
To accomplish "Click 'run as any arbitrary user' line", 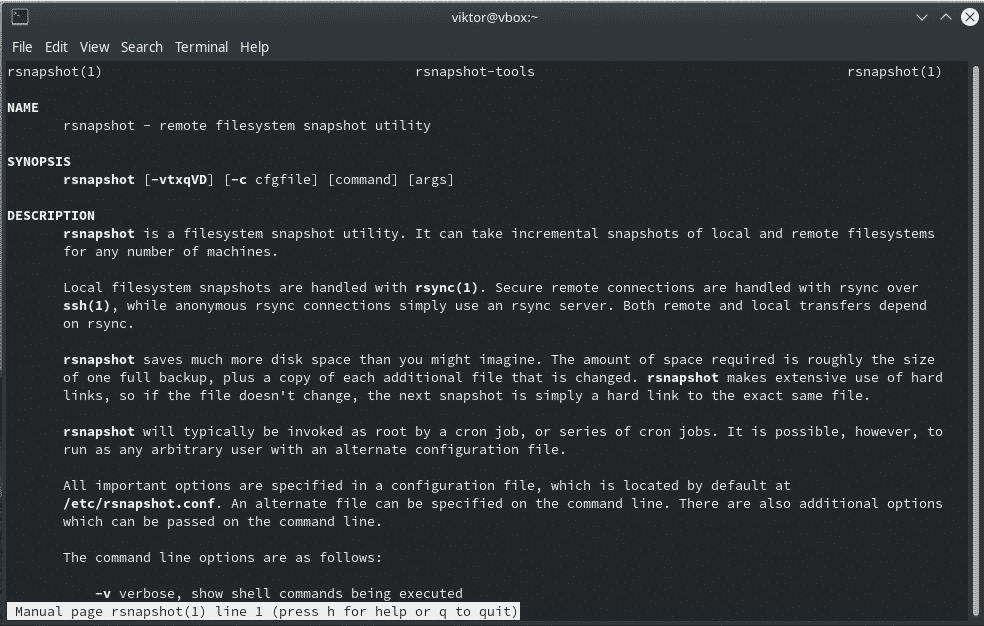I will pyautogui.click(x=314, y=449).
